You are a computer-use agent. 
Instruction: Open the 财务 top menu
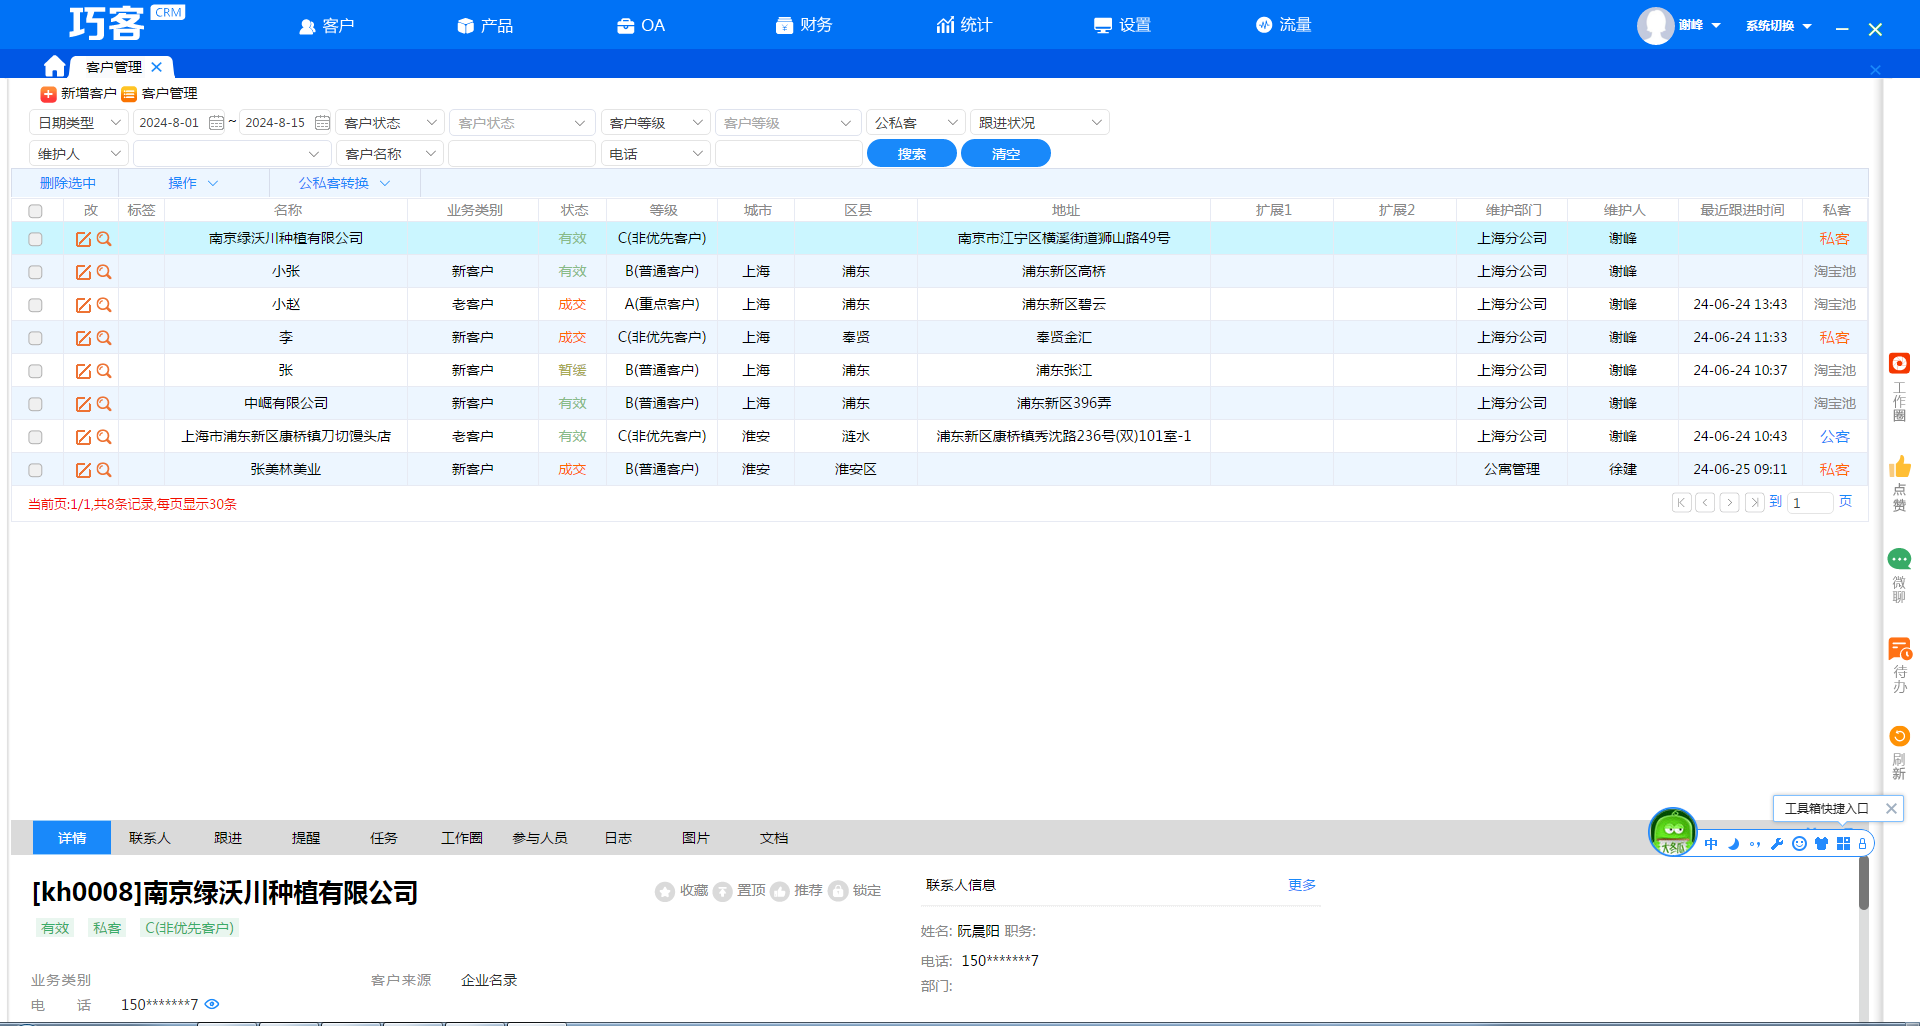pyautogui.click(x=804, y=25)
